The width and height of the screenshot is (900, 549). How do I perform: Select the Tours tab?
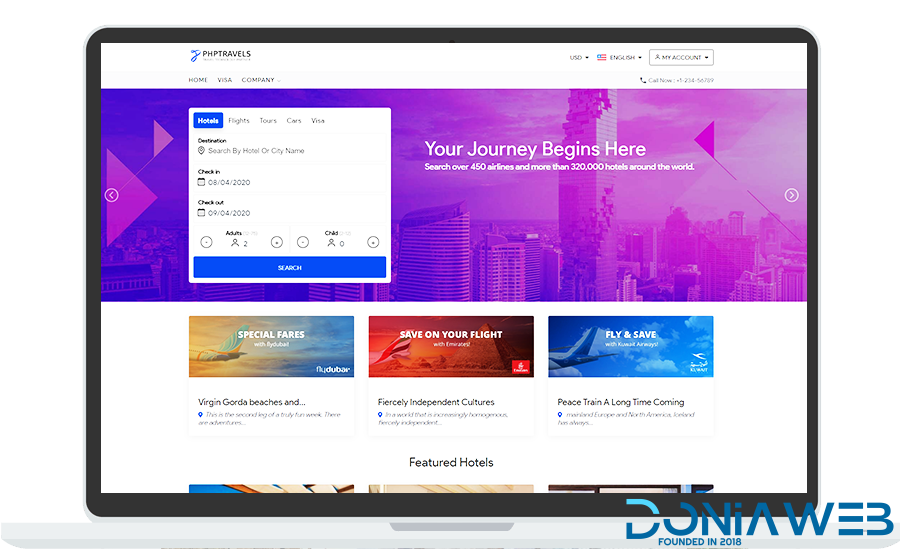(x=268, y=121)
